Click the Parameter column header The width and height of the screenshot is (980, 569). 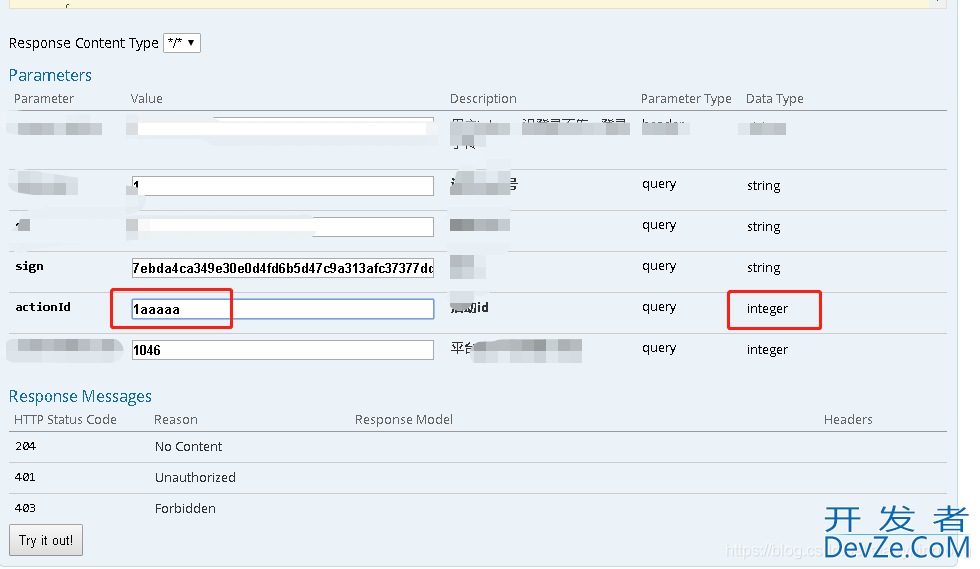coord(44,99)
